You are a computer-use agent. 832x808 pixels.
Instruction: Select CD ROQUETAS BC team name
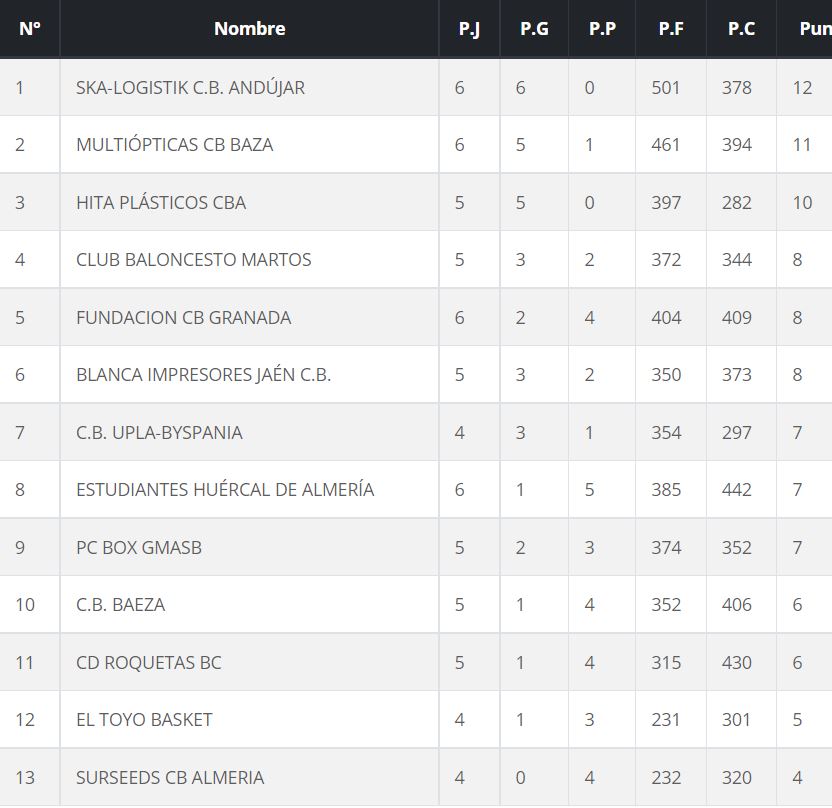(148, 662)
